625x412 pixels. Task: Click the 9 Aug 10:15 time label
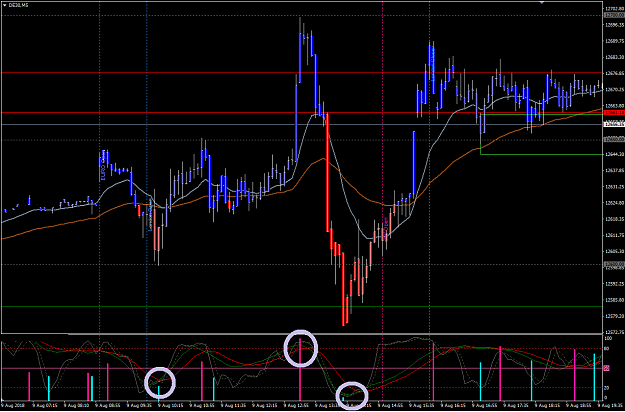coord(169,404)
